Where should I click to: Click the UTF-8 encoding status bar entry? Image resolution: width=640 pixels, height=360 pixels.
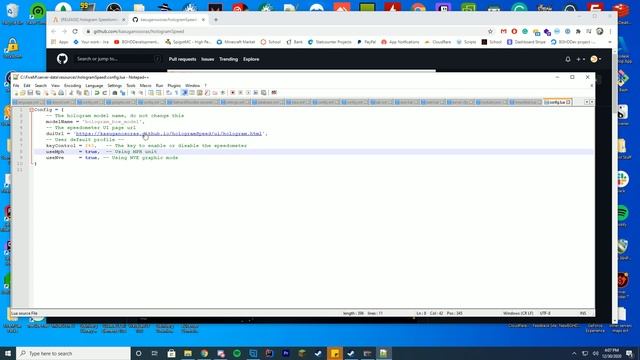545,313
